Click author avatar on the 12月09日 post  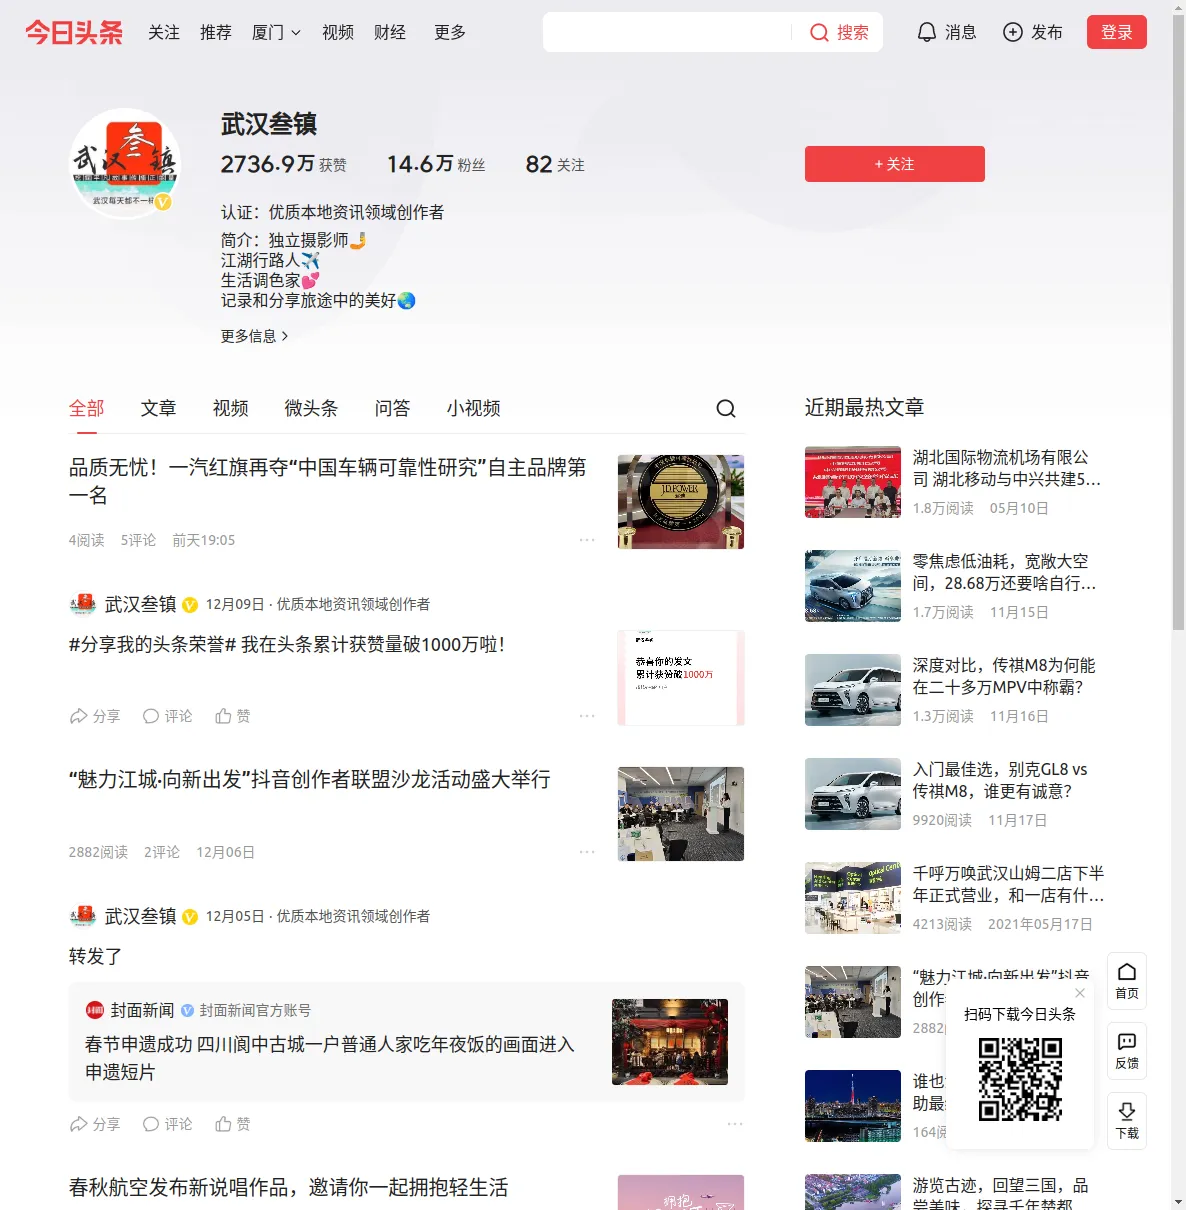82,604
